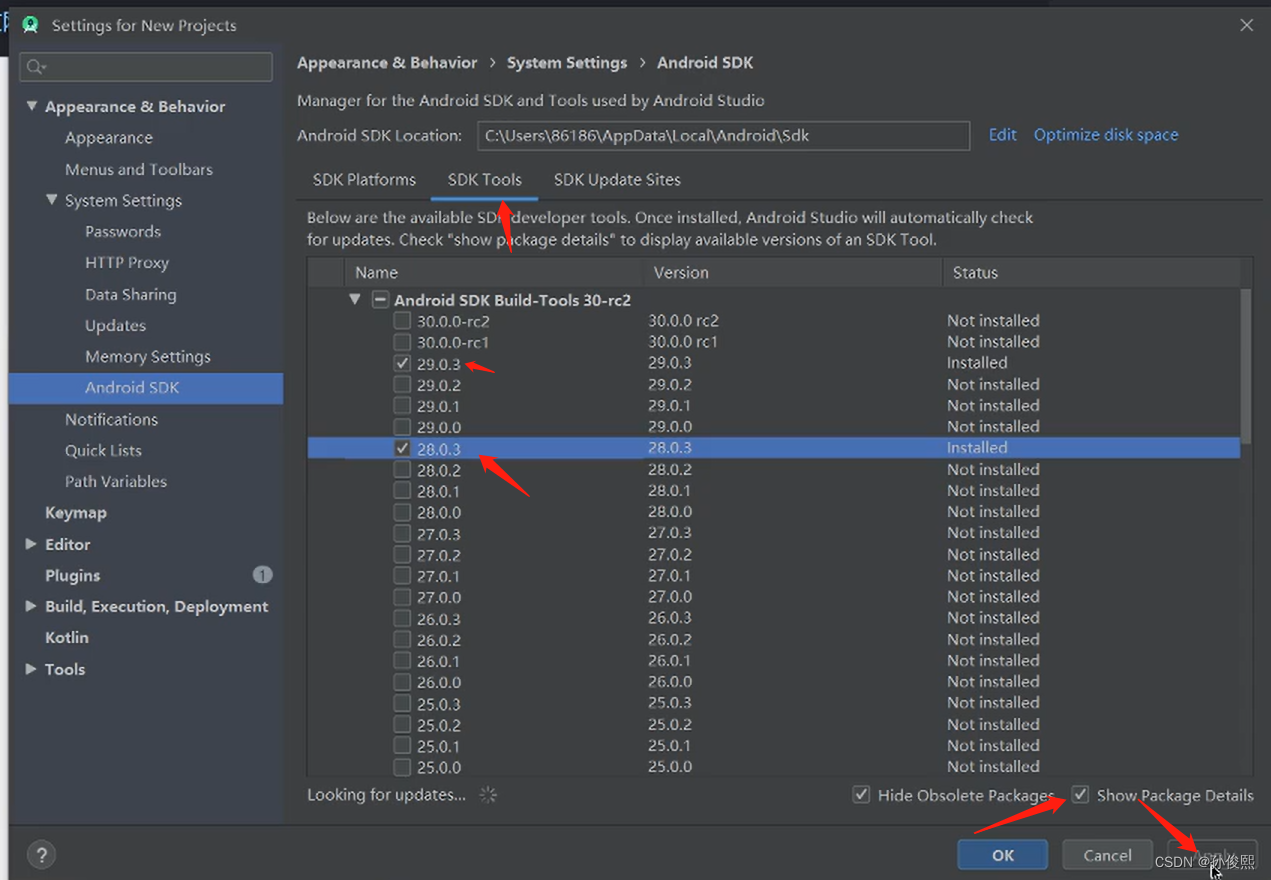Uncheck the 28.0.3 build tools checkbox

pos(402,448)
